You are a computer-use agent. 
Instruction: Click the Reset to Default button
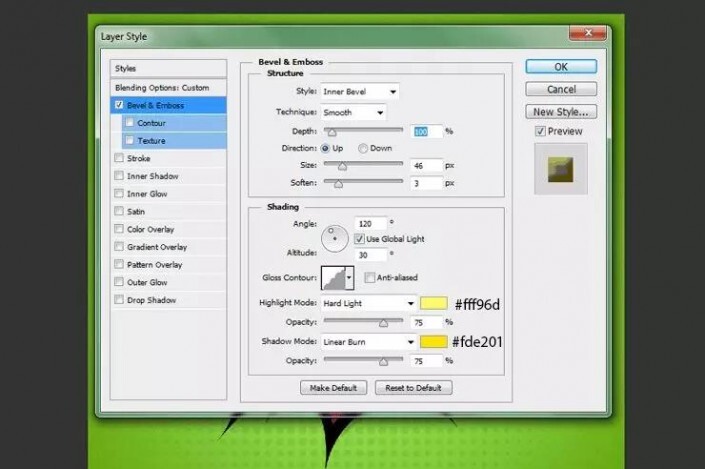point(414,388)
